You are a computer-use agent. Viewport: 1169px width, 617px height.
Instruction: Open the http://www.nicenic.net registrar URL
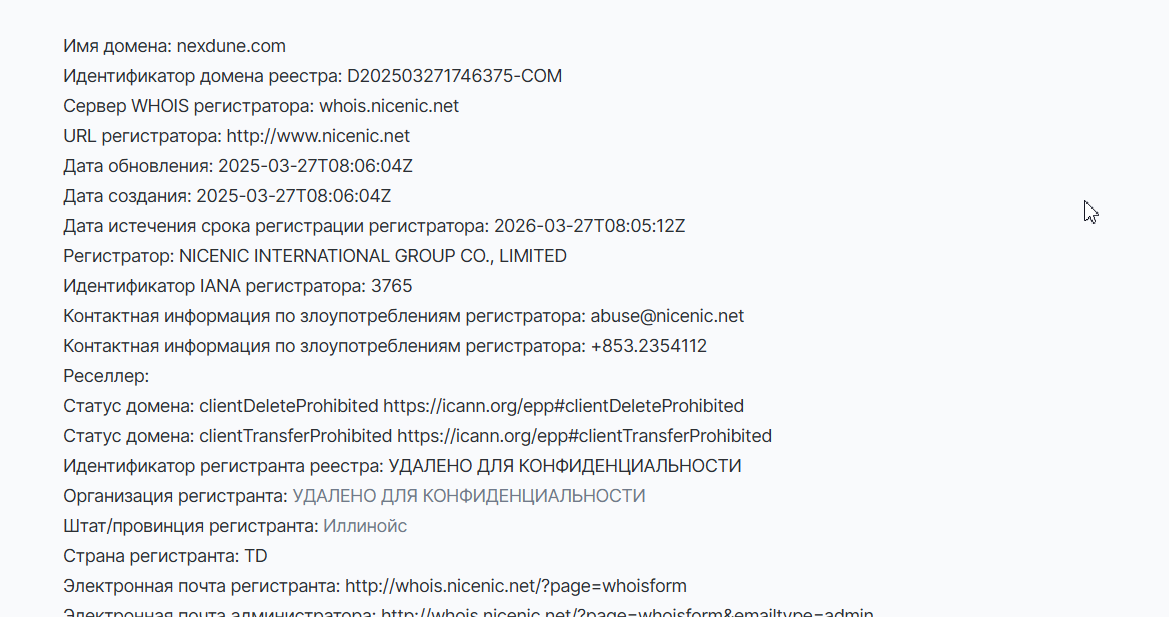click(x=318, y=136)
